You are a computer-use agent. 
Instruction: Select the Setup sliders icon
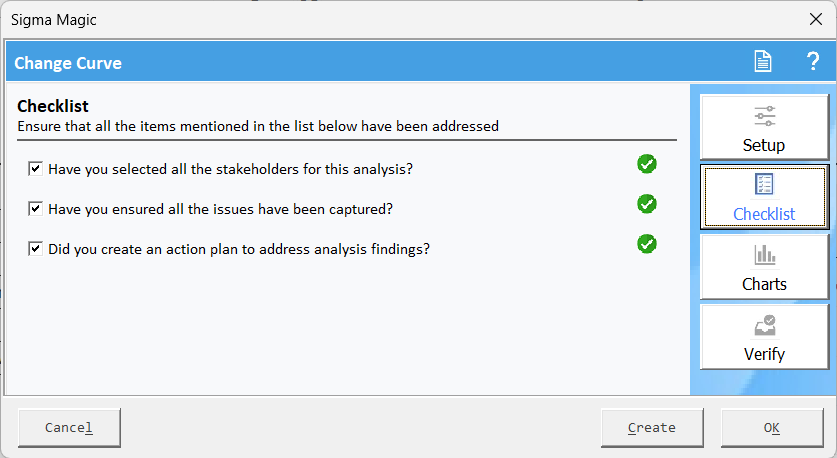point(764,116)
